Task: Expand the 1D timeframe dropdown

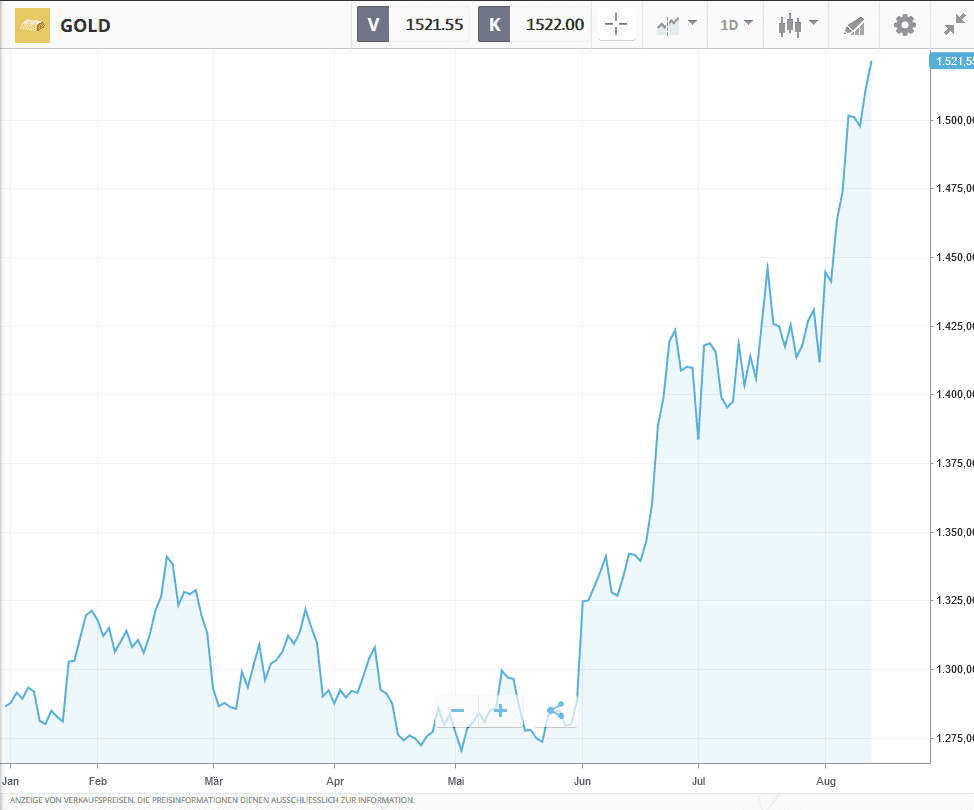Action: (736, 24)
